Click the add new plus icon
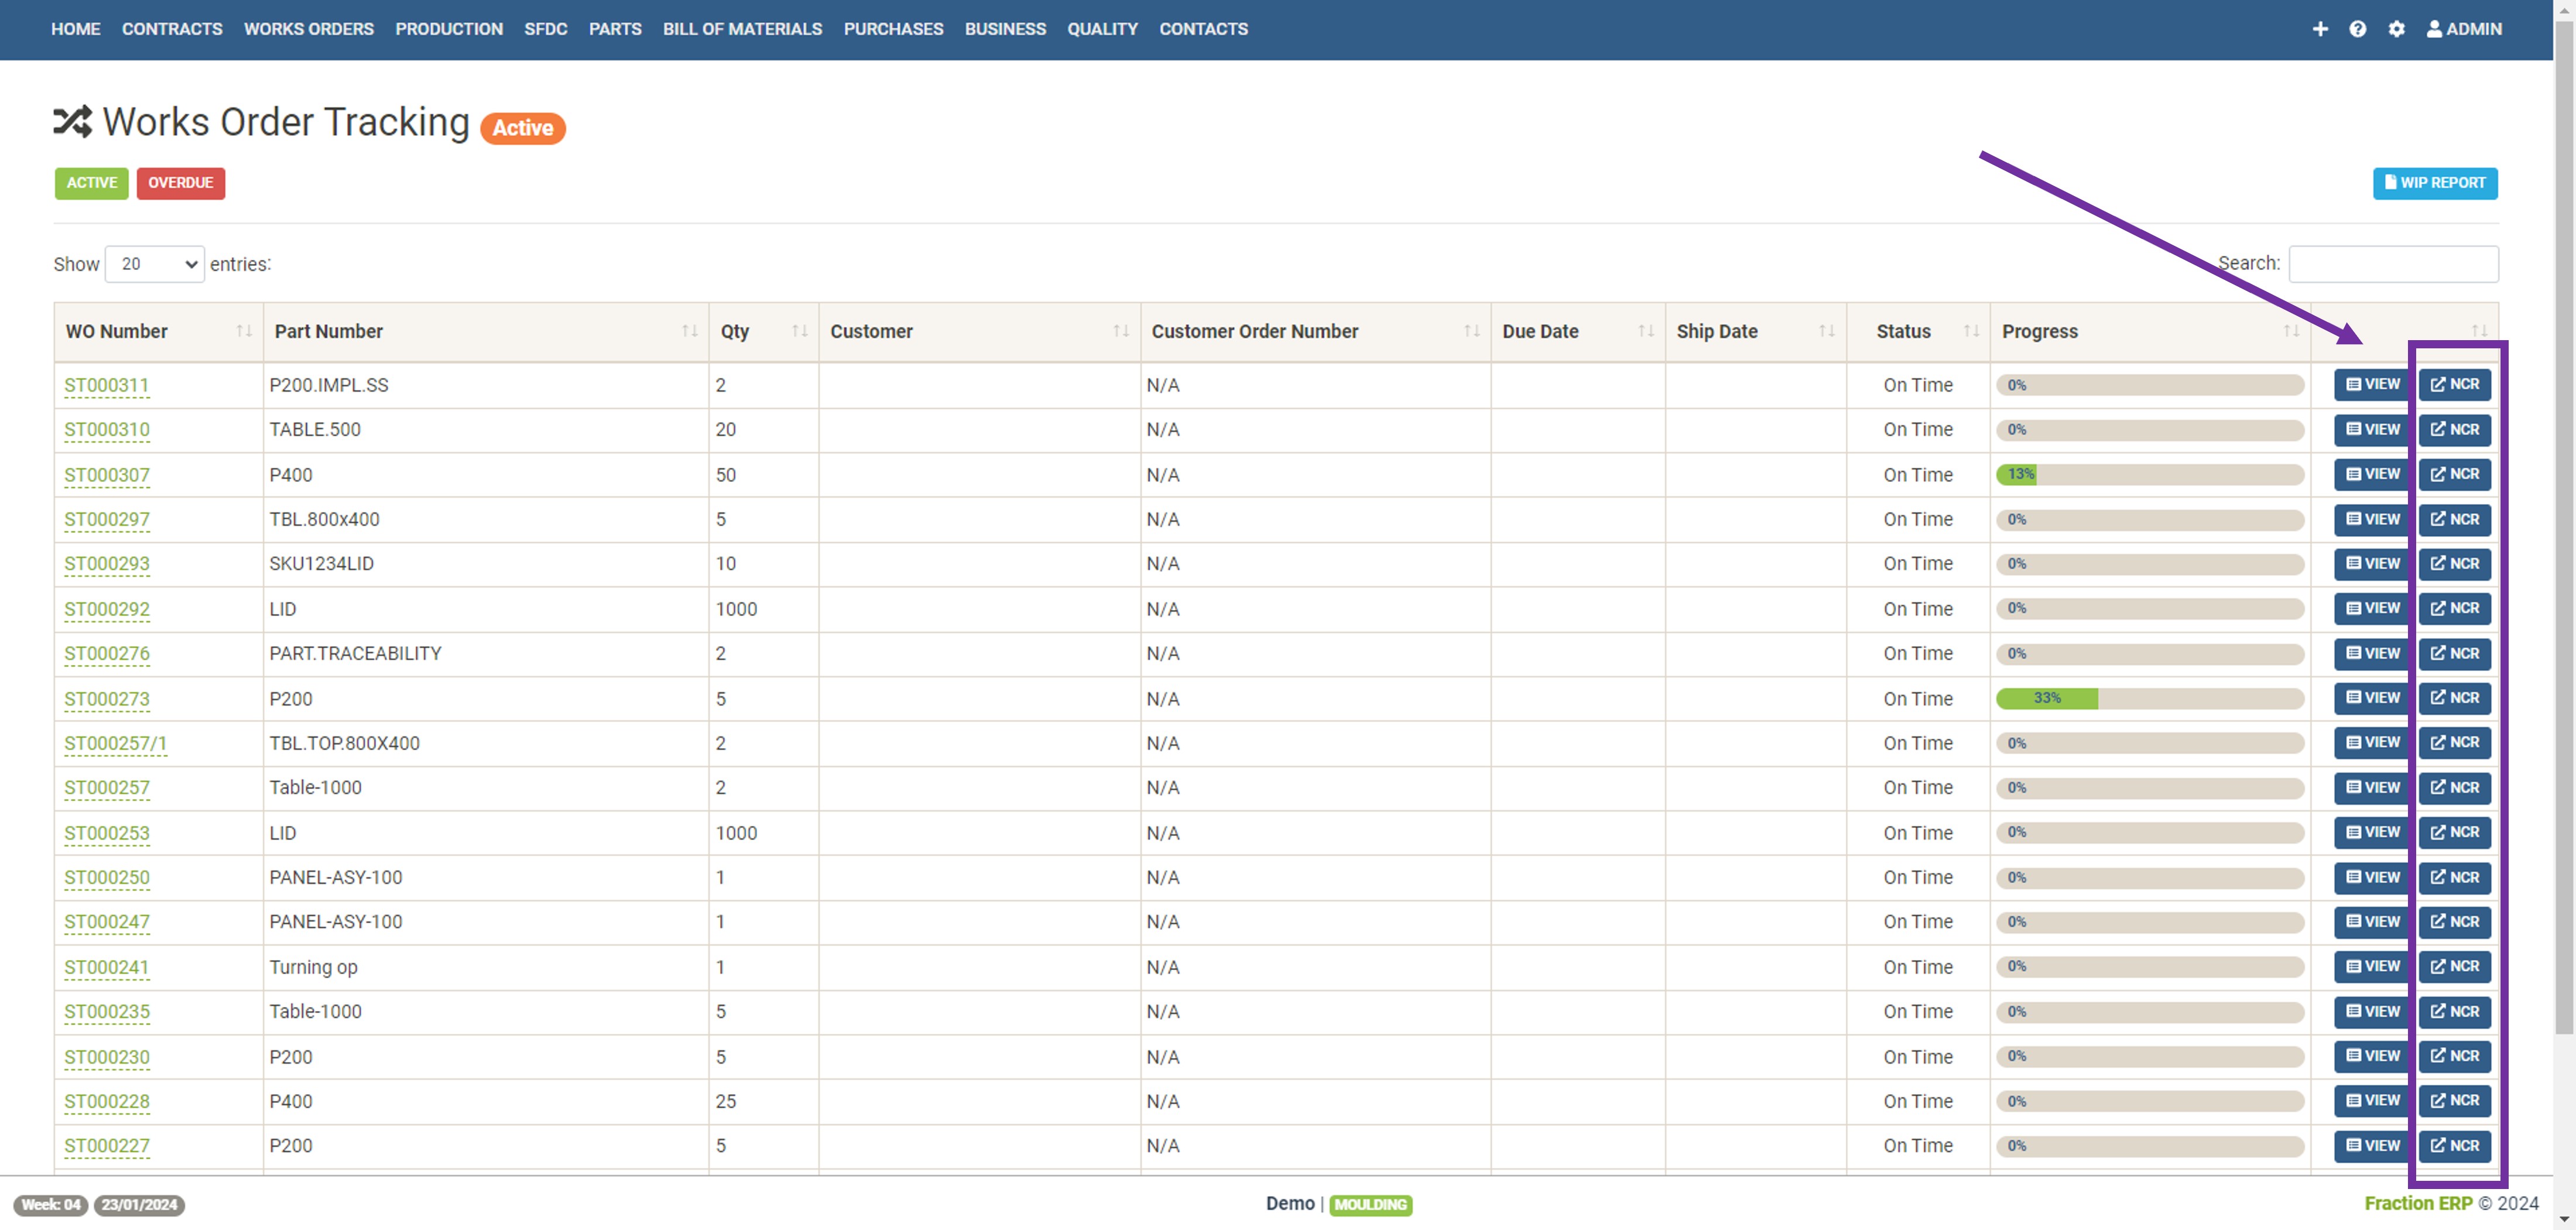Viewport: 2576px width, 1230px height. pos(2321,29)
